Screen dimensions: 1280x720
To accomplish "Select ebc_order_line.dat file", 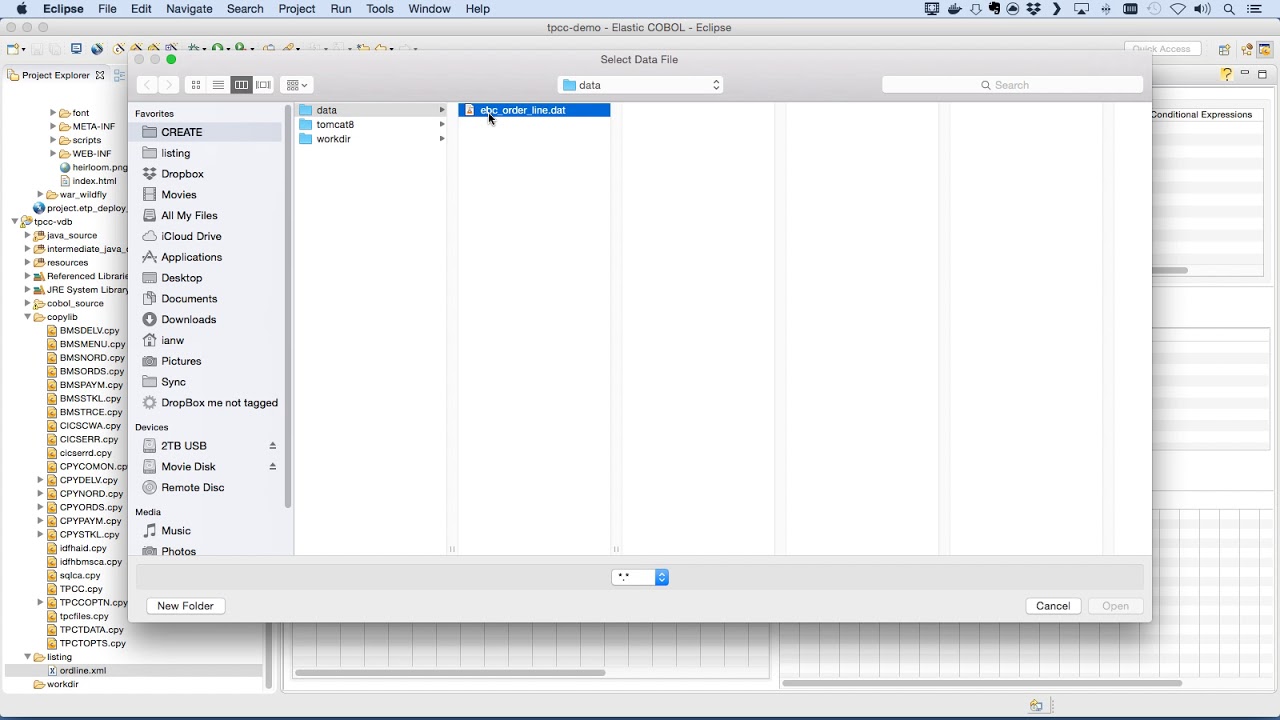I will tap(534, 110).
